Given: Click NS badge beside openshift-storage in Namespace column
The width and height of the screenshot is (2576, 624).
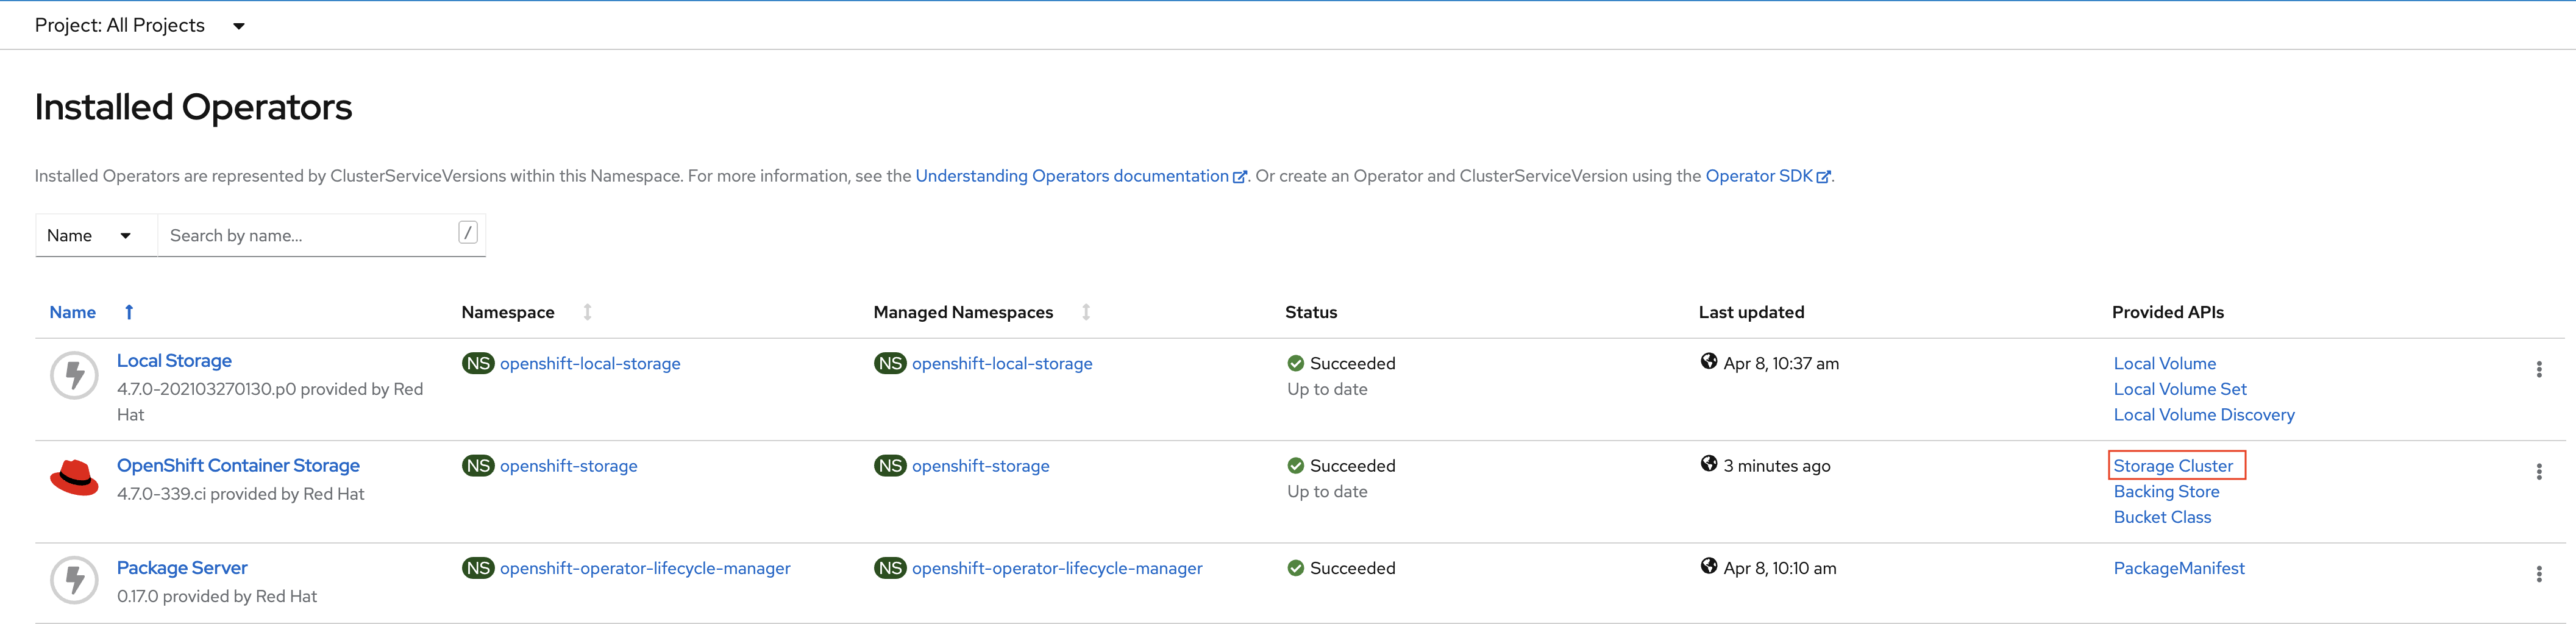Looking at the screenshot, I should [478, 466].
